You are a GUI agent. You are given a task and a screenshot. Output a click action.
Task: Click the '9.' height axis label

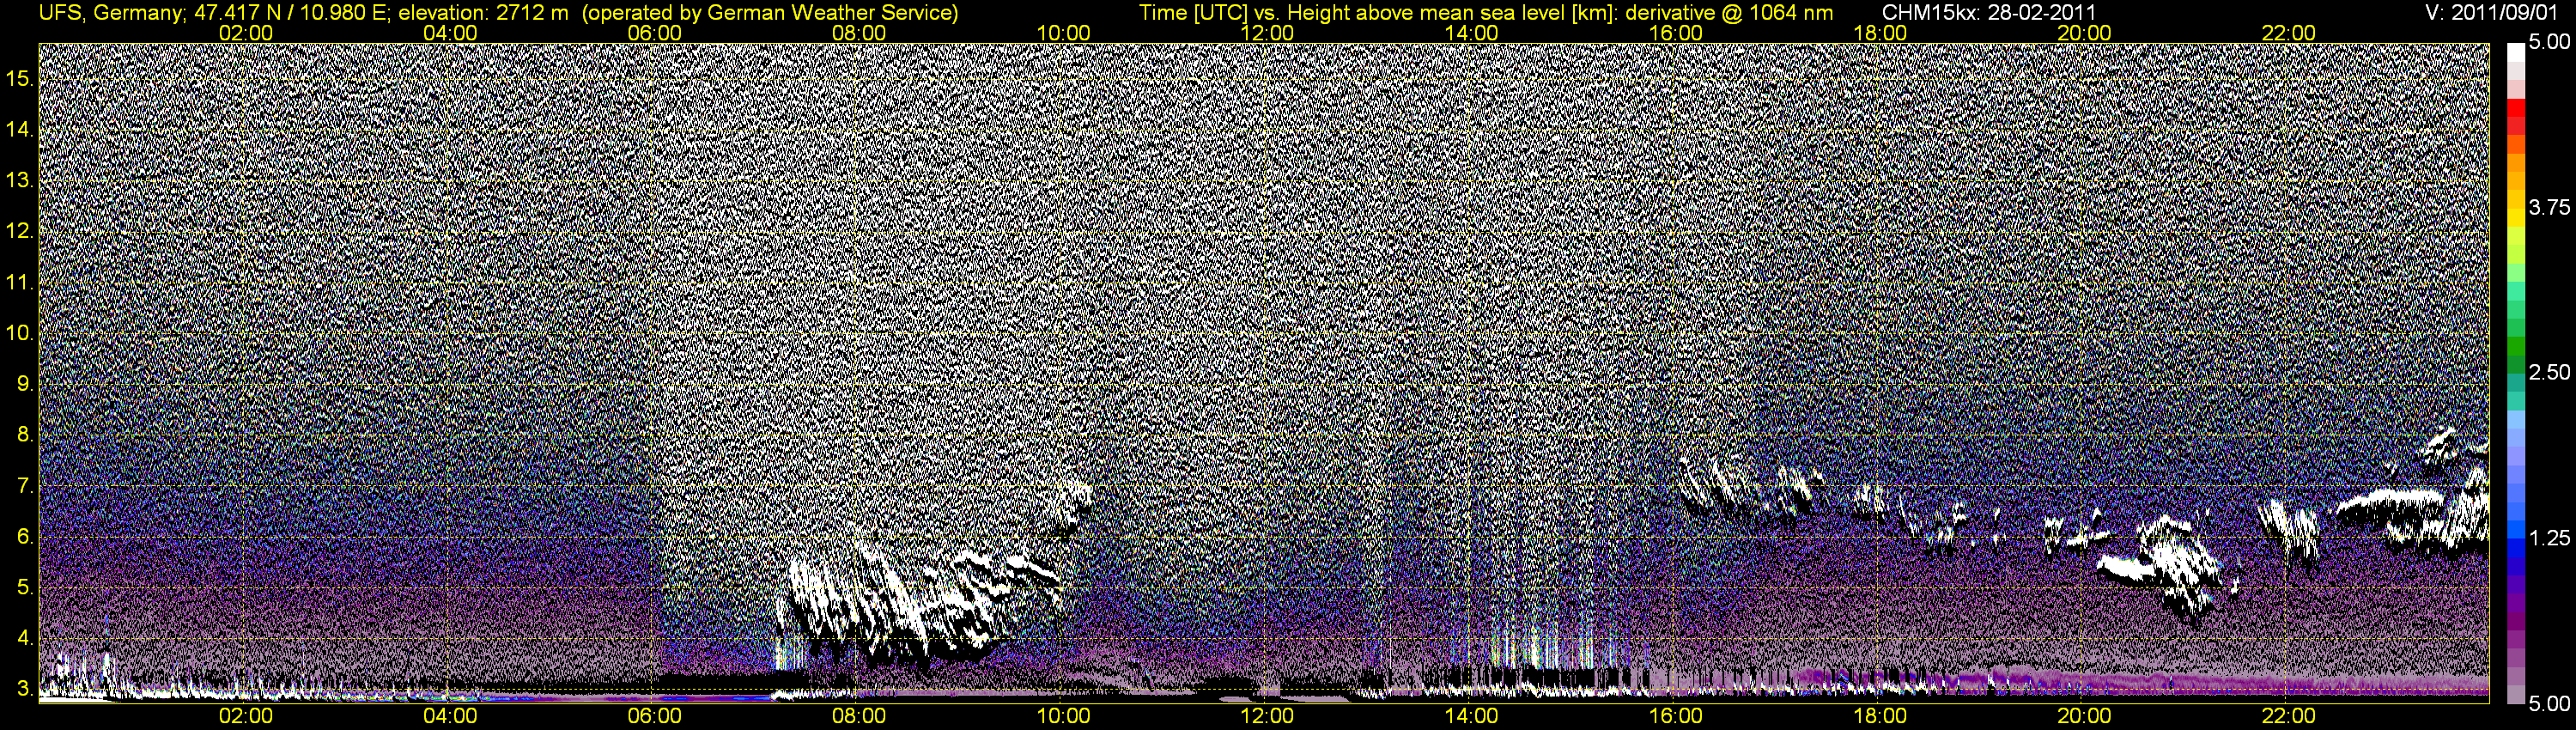(x=25, y=384)
